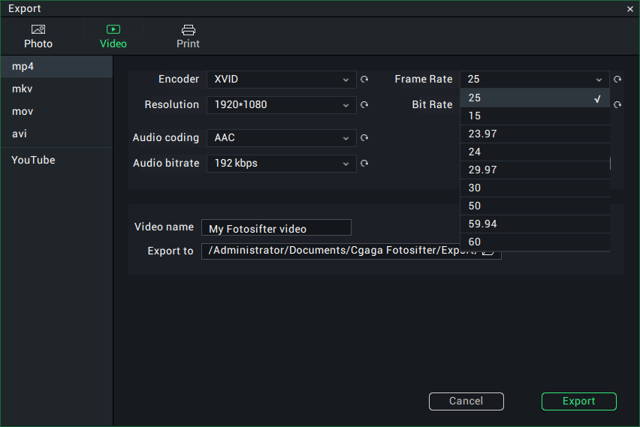Reset the Resolution setting to default
The width and height of the screenshot is (640, 427).
tap(364, 105)
